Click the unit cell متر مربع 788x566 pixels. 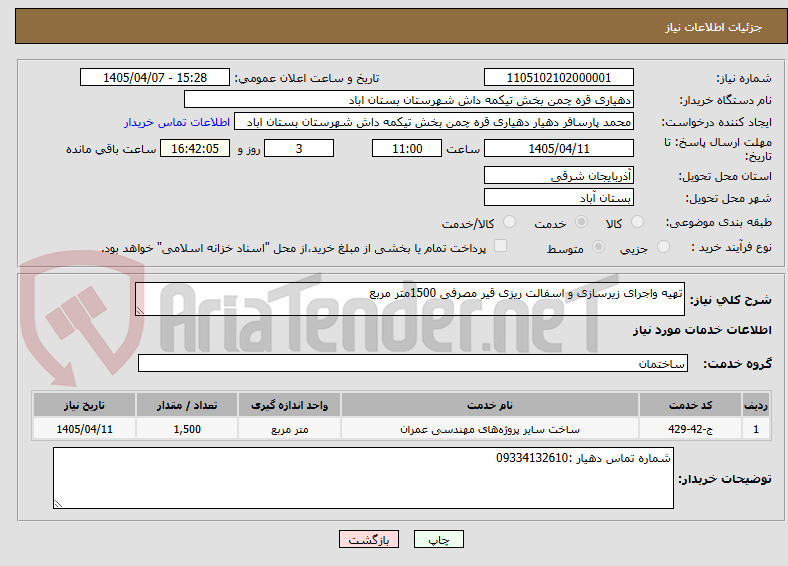tap(289, 429)
